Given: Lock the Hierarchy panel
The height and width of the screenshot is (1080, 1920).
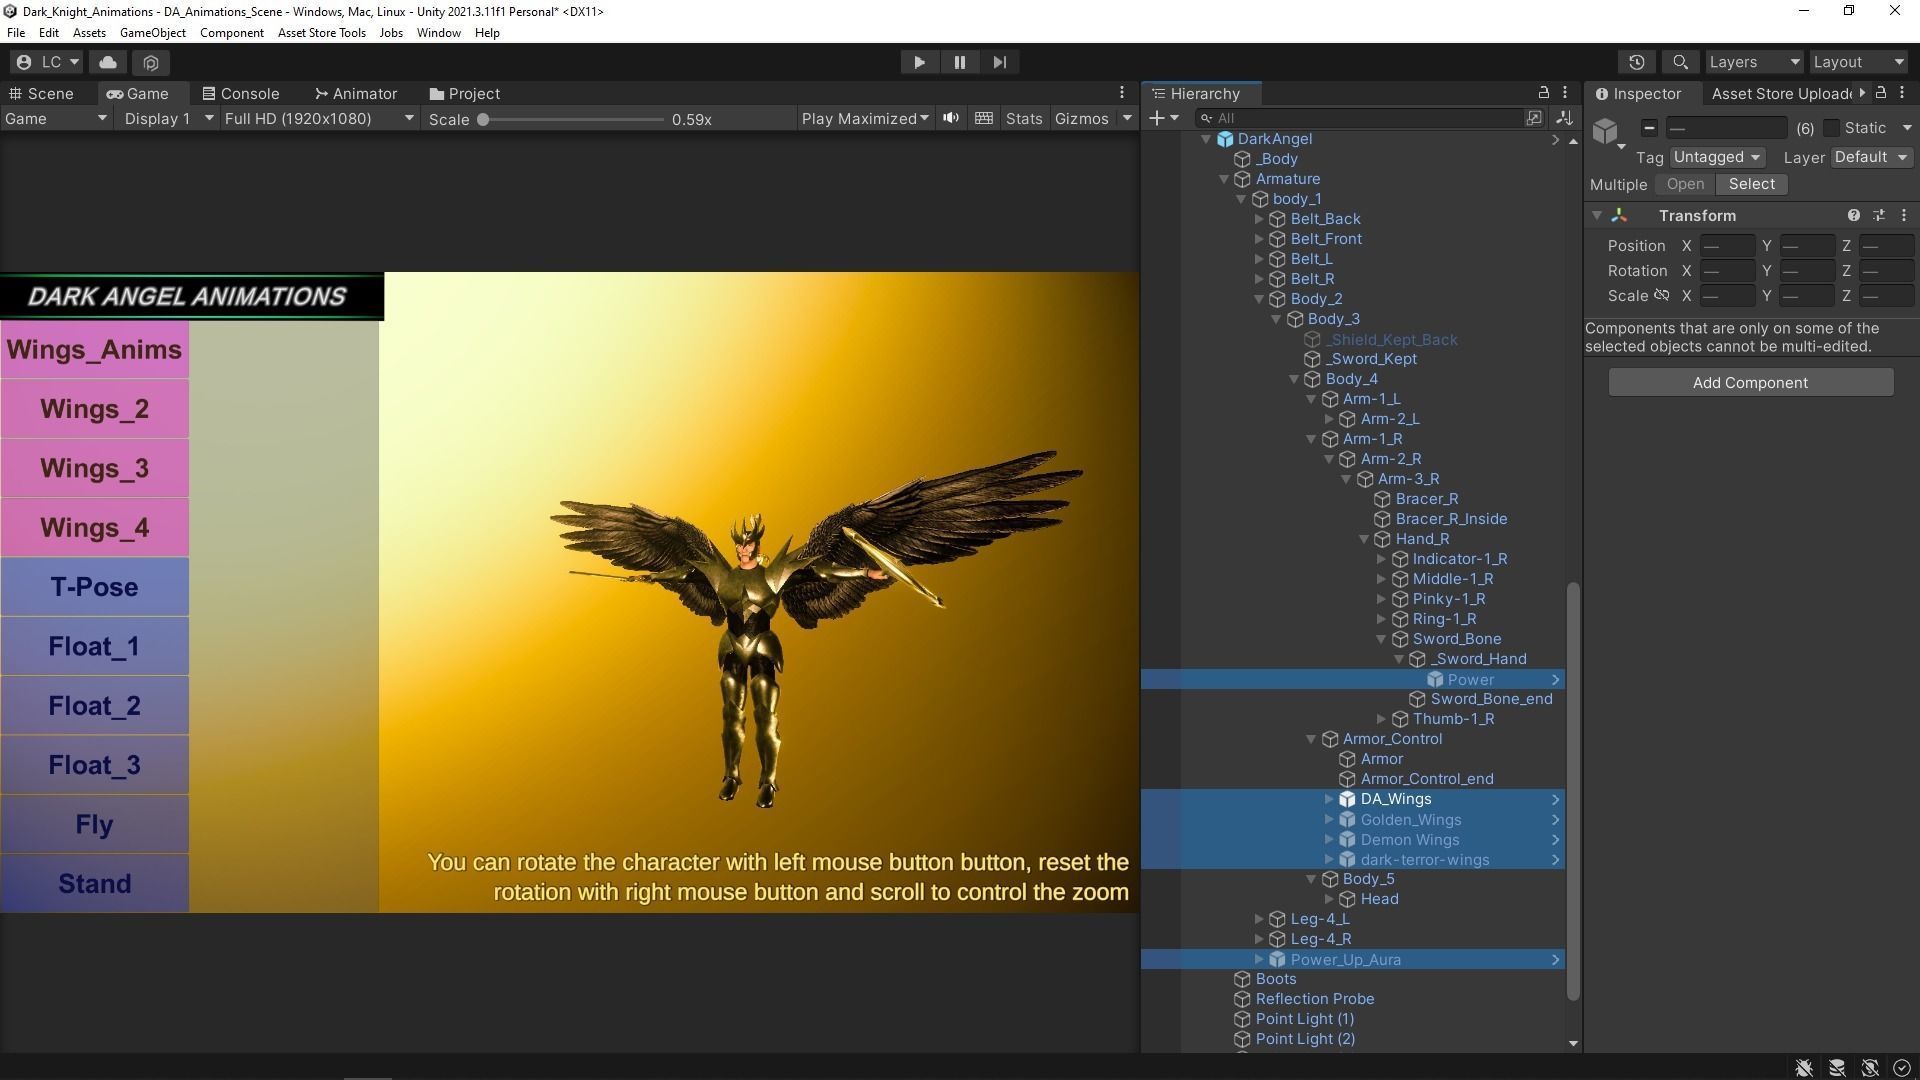Looking at the screenshot, I should click(x=1543, y=92).
